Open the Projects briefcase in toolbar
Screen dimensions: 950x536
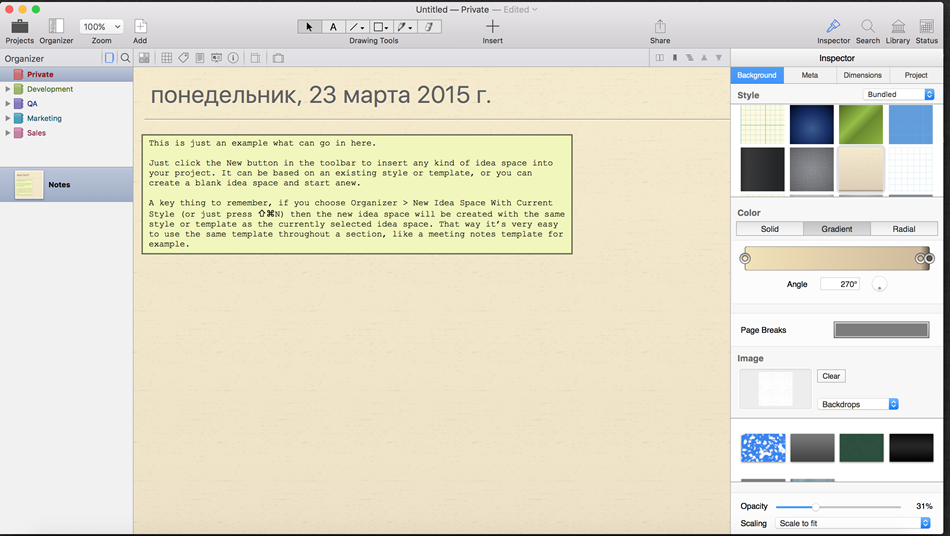click(x=19, y=26)
